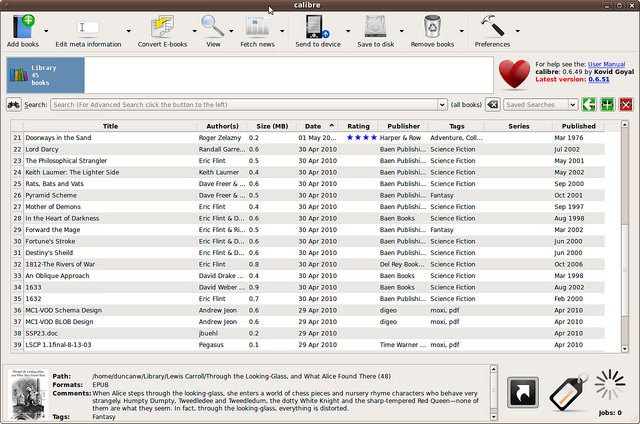
Task: Sort by Series column header
Action: (x=519, y=126)
